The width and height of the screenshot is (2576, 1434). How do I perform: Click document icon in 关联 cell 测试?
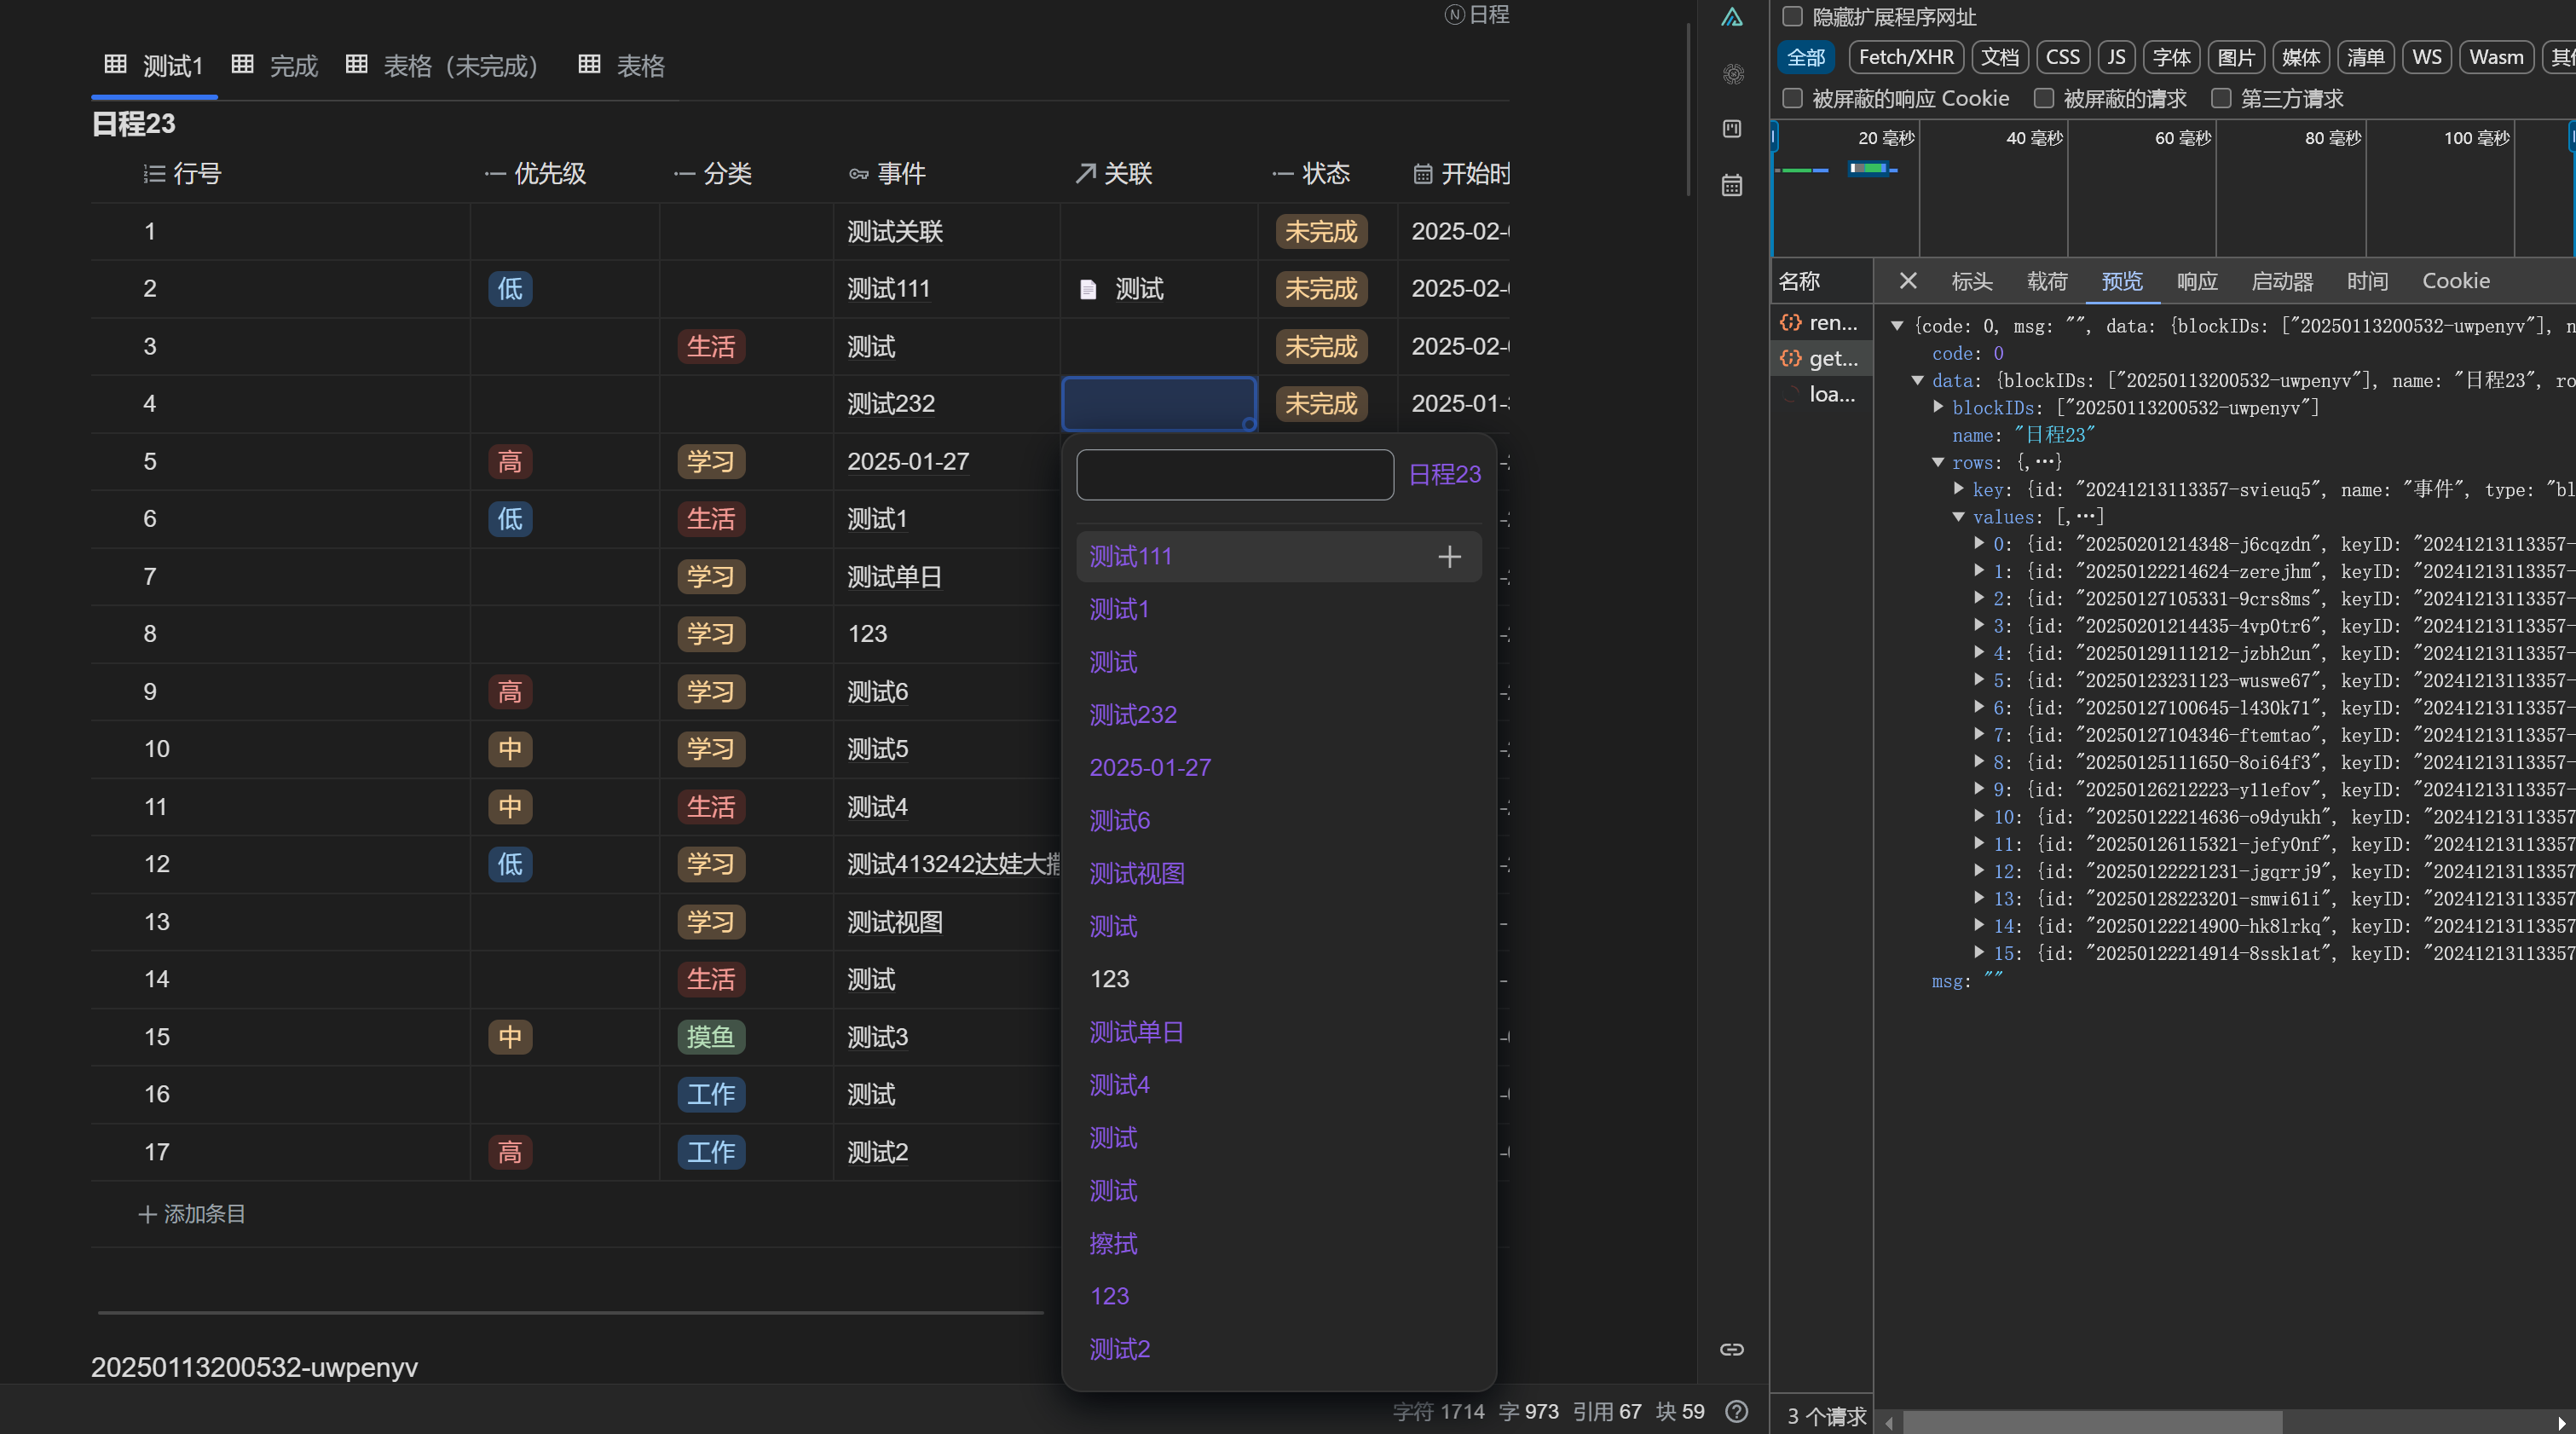pos(1088,290)
